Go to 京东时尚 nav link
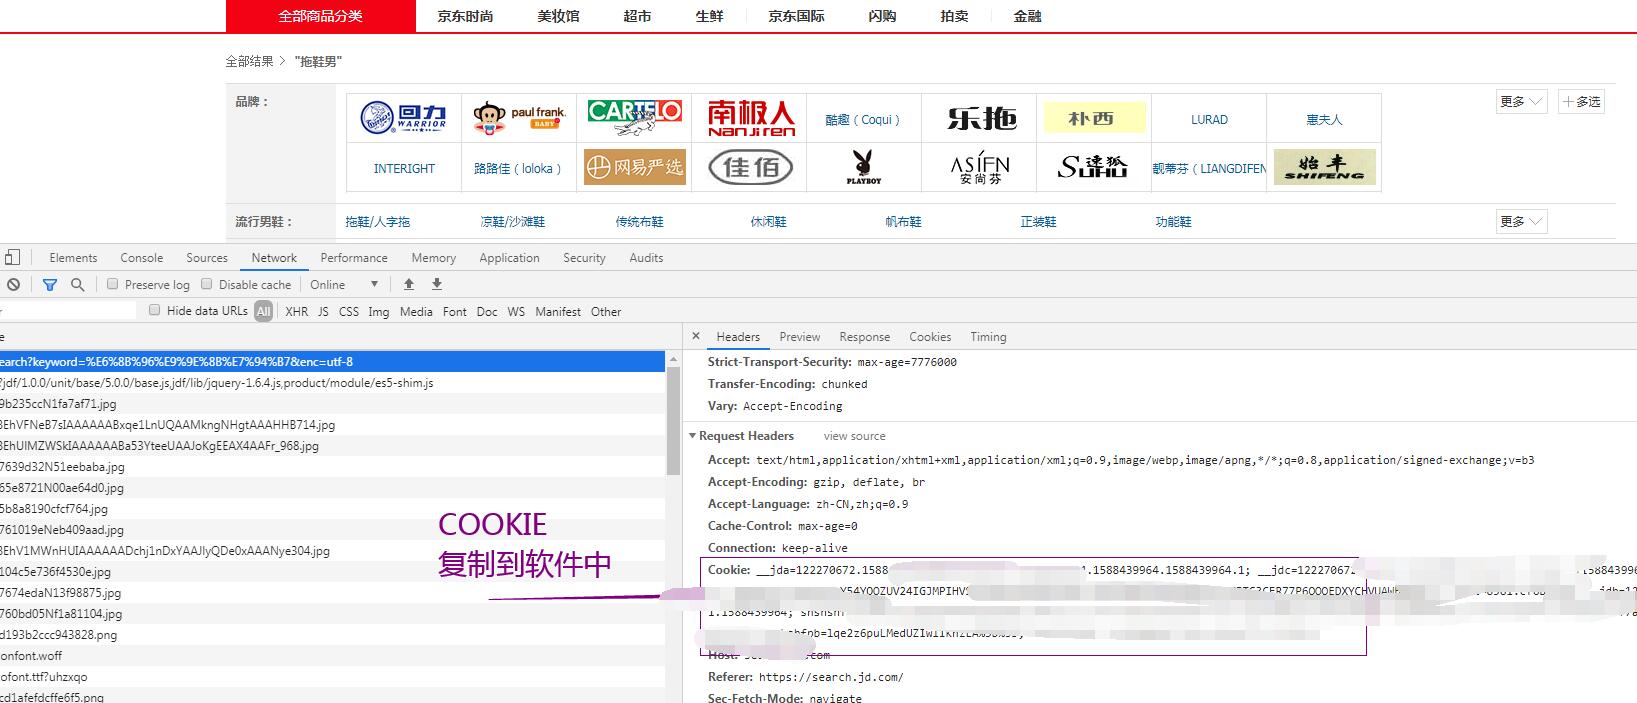 click(465, 16)
